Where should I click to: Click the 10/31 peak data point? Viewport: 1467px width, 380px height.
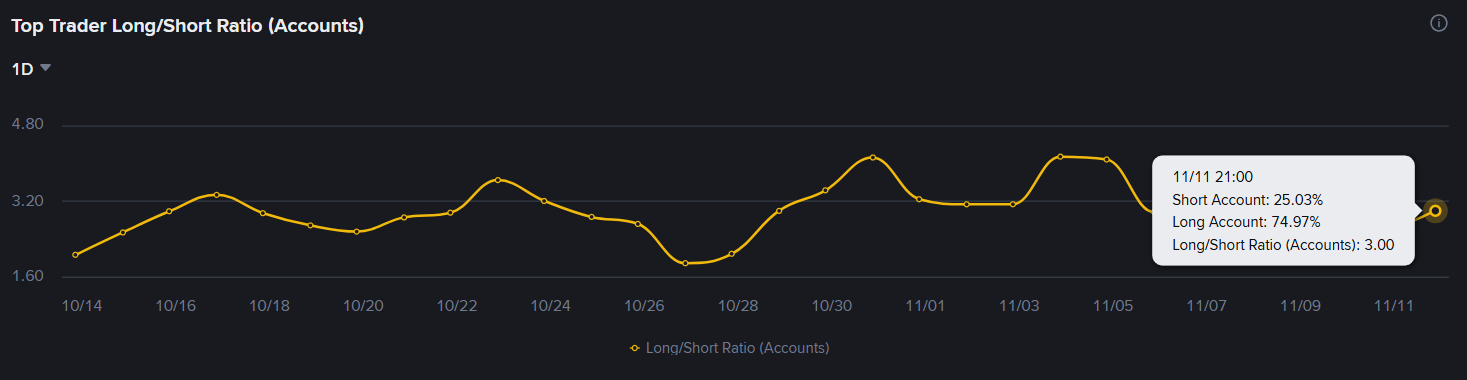point(872,157)
